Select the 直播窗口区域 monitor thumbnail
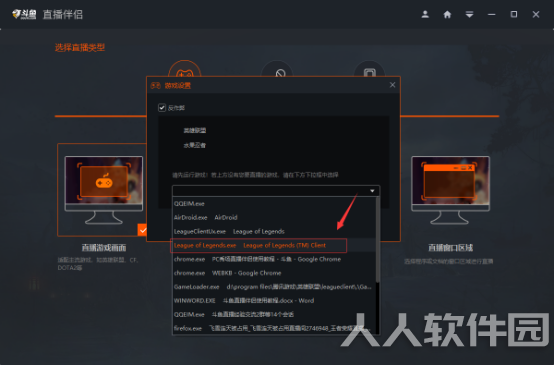554x365 pixels. 450,190
